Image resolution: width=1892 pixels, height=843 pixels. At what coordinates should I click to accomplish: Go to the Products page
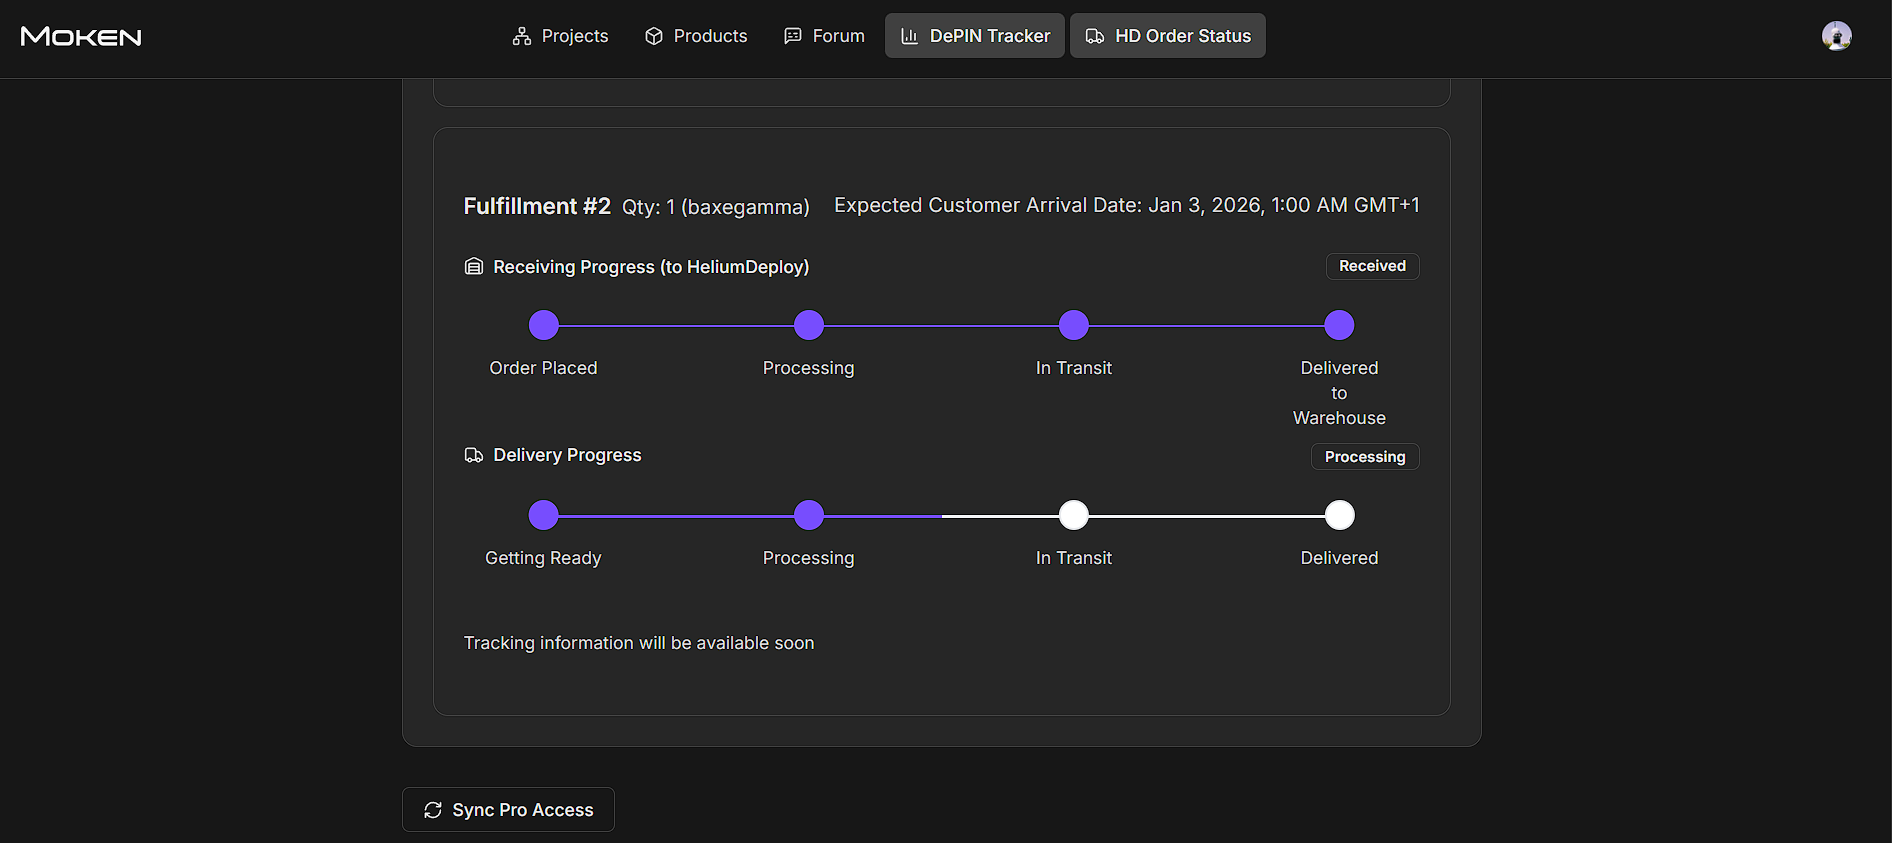pos(696,36)
